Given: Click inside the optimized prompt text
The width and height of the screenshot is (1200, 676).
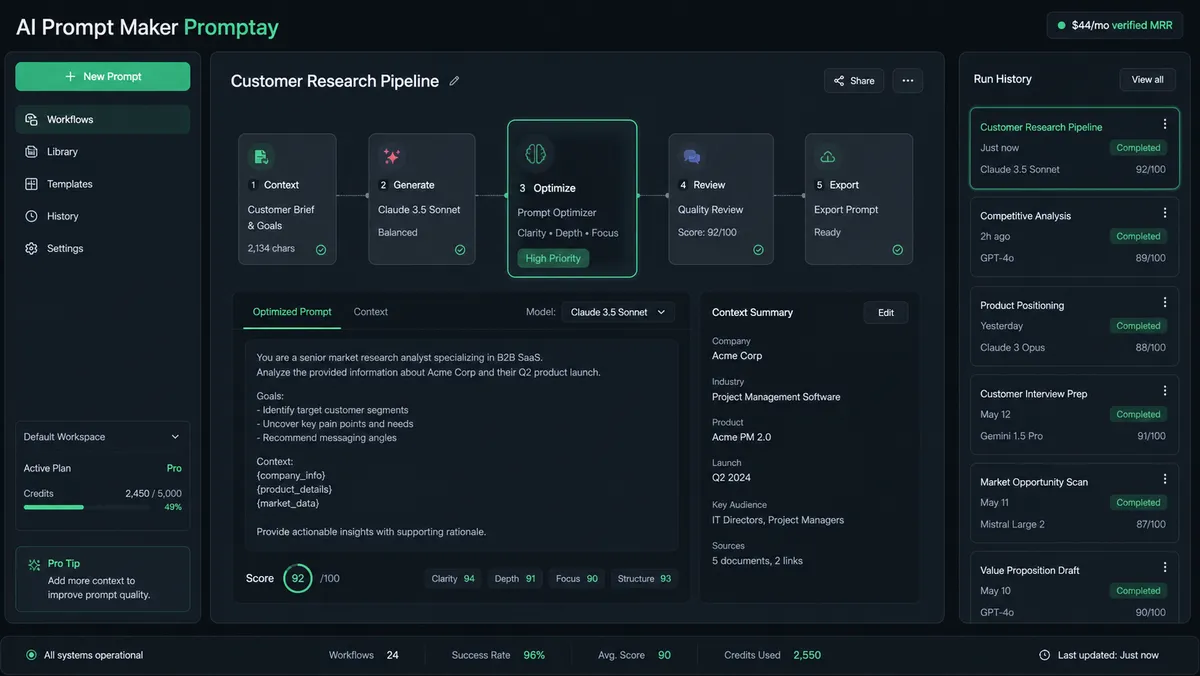Looking at the screenshot, I should click(x=461, y=445).
